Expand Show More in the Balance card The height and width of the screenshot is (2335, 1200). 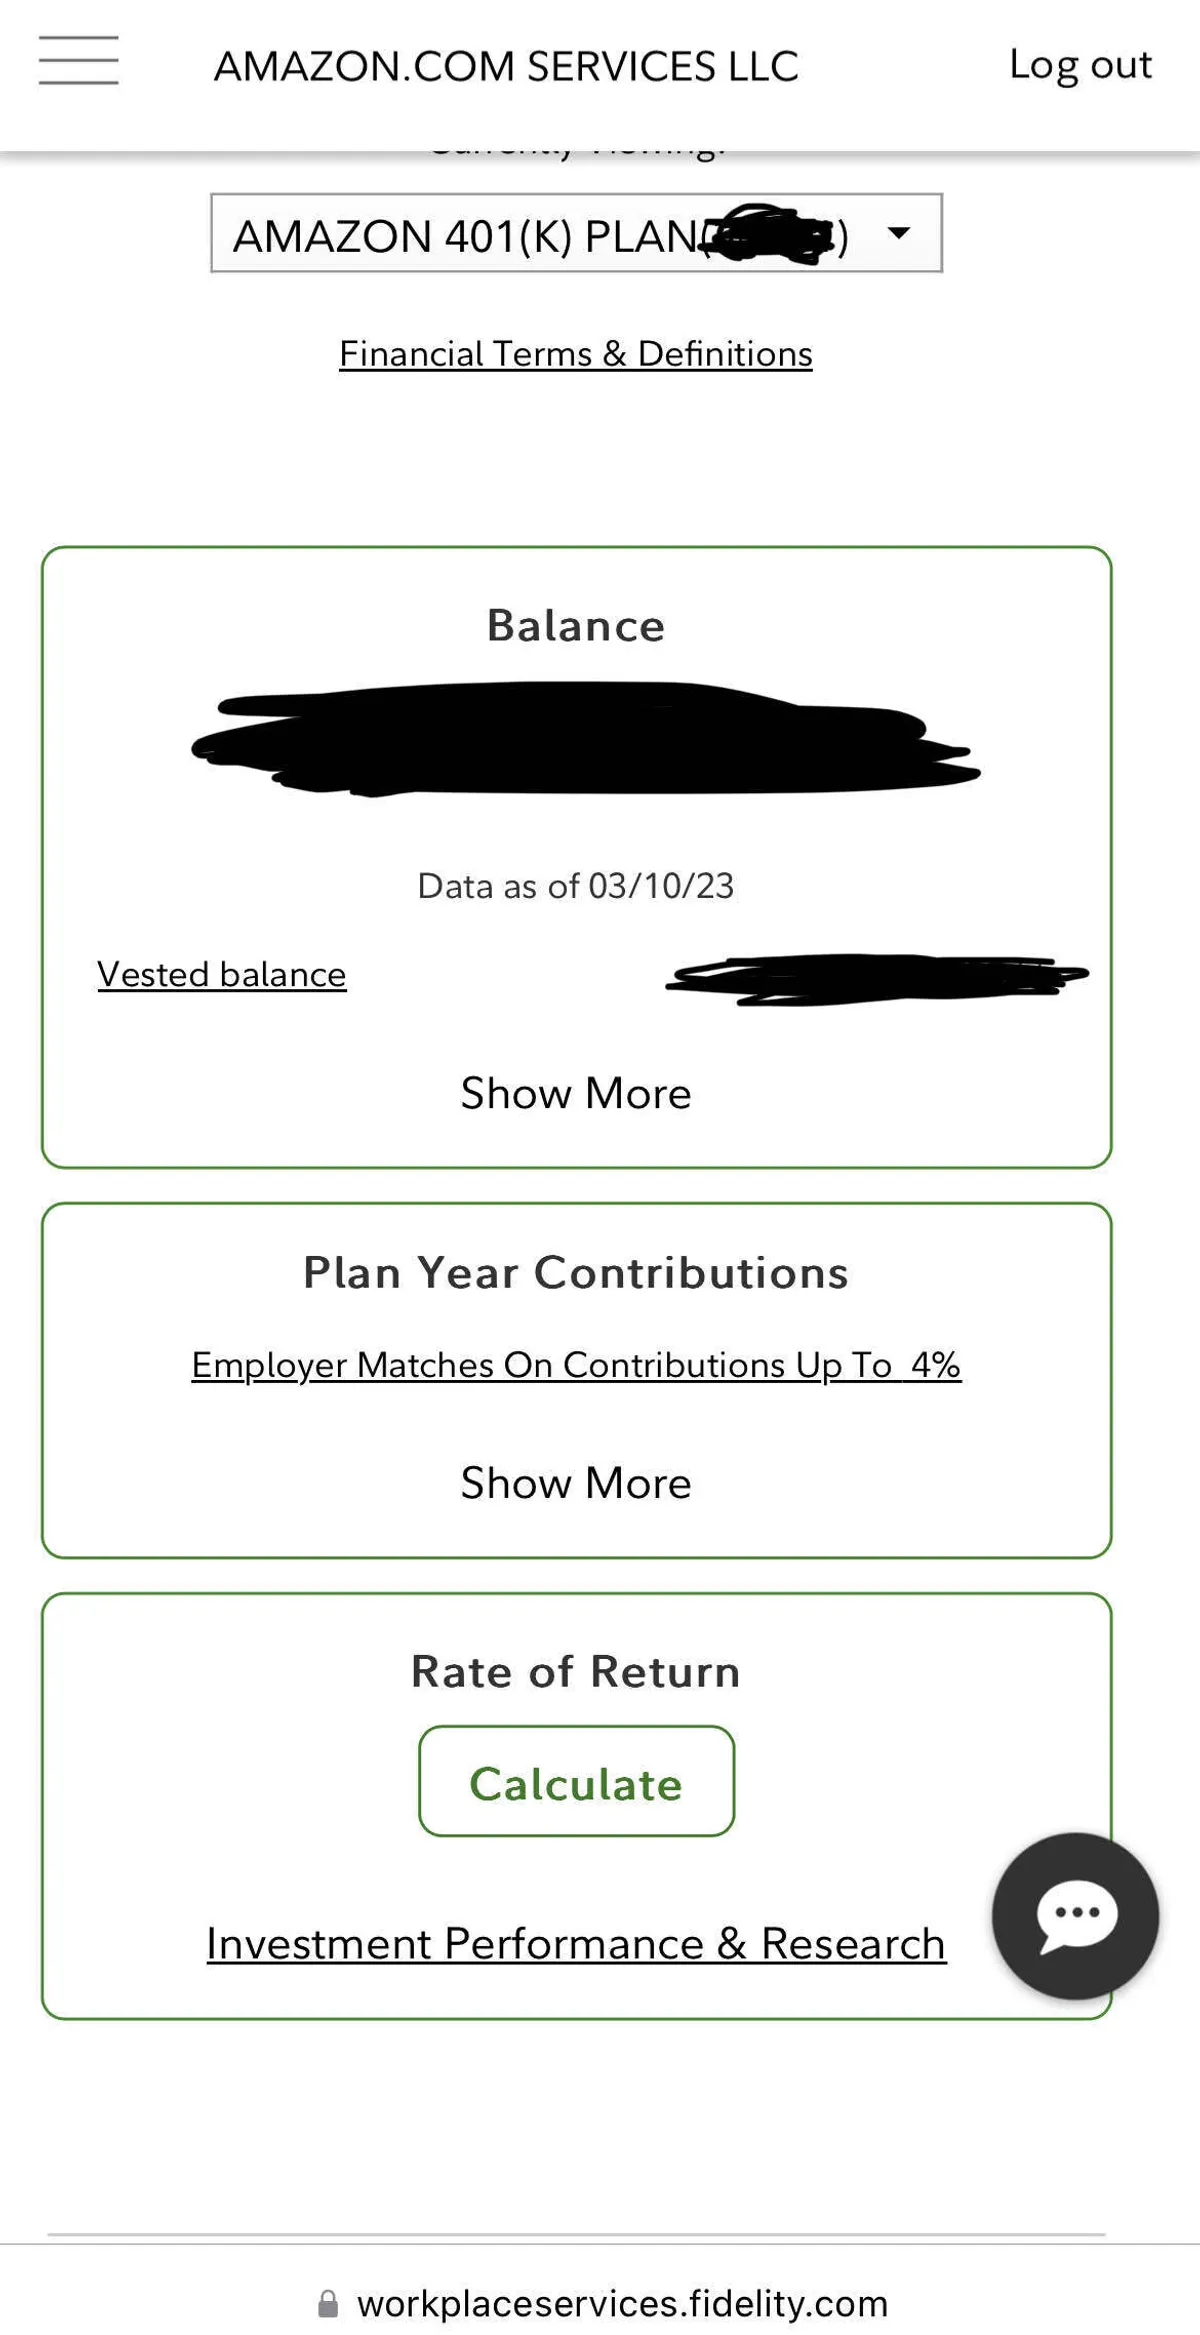tap(575, 1093)
